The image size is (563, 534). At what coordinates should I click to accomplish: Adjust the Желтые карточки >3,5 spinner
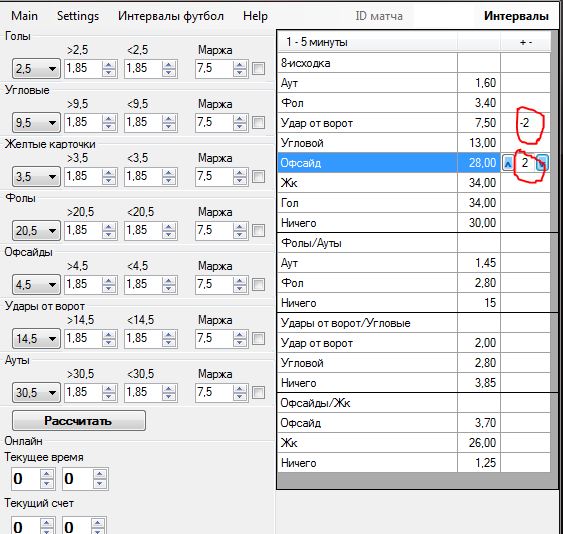(x=109, y=176)
